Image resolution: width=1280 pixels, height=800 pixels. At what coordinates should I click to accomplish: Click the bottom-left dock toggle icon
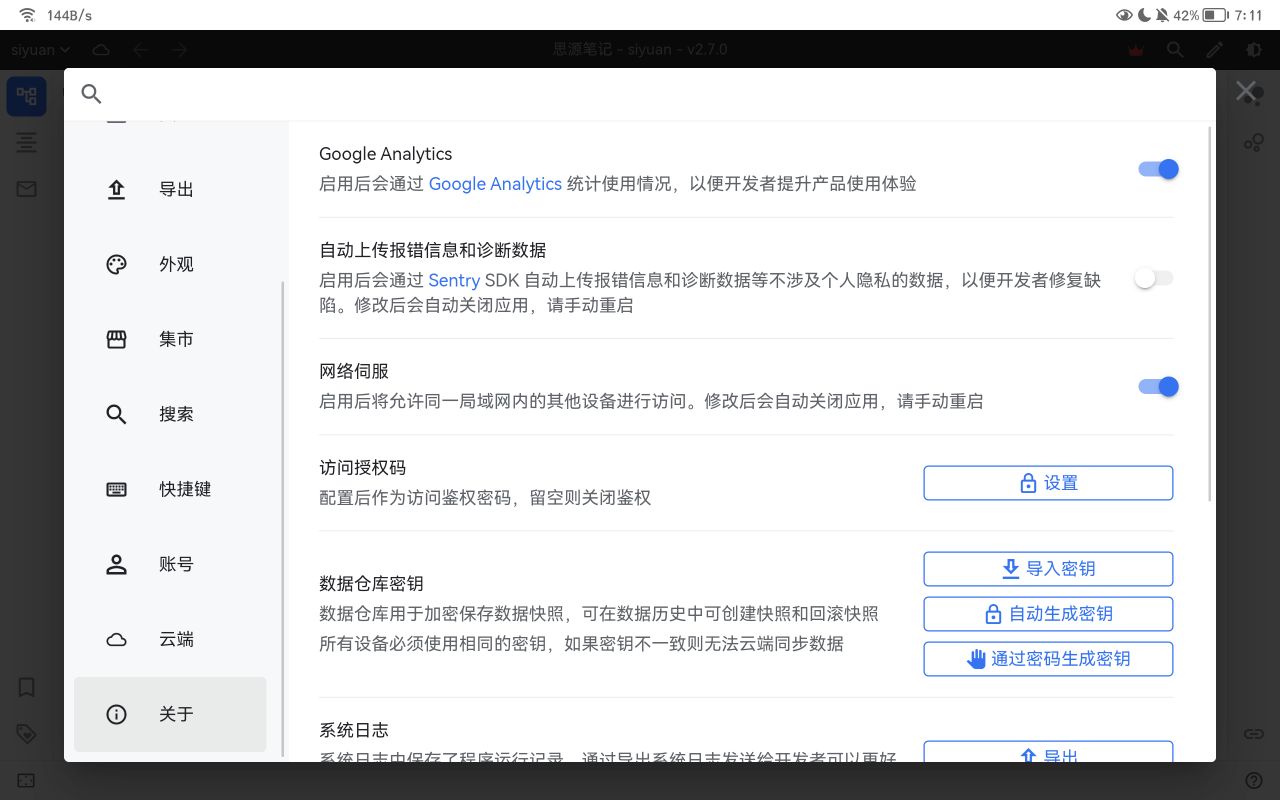click(26, 780)
